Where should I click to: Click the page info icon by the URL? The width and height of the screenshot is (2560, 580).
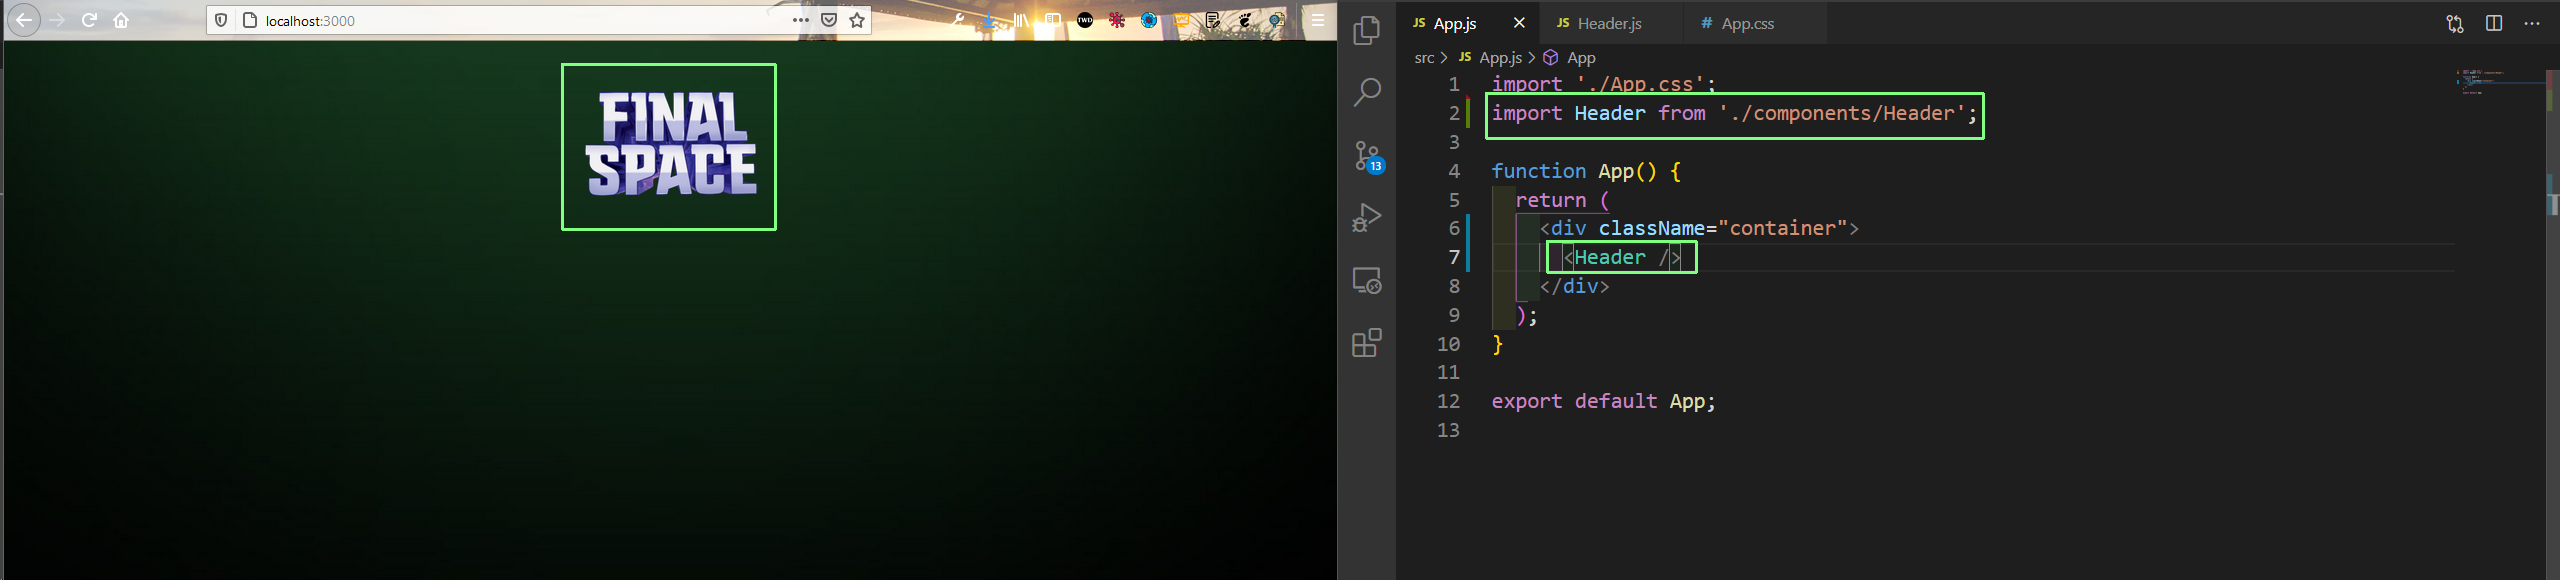[250, 20]
